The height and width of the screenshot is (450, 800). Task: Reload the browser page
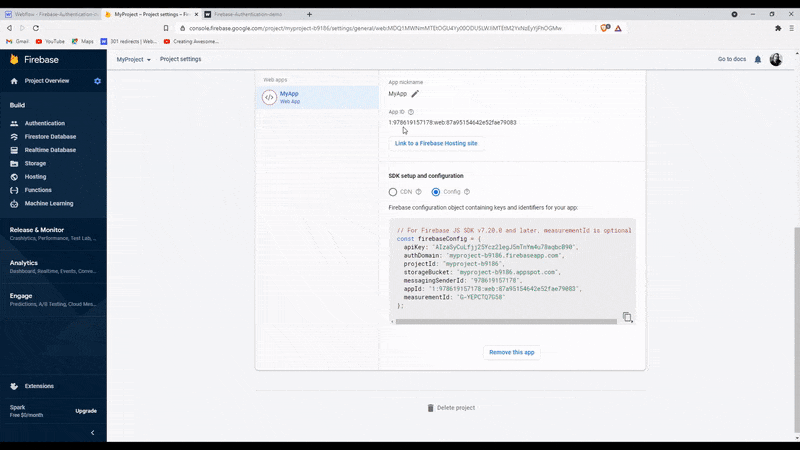coord(36,28)
